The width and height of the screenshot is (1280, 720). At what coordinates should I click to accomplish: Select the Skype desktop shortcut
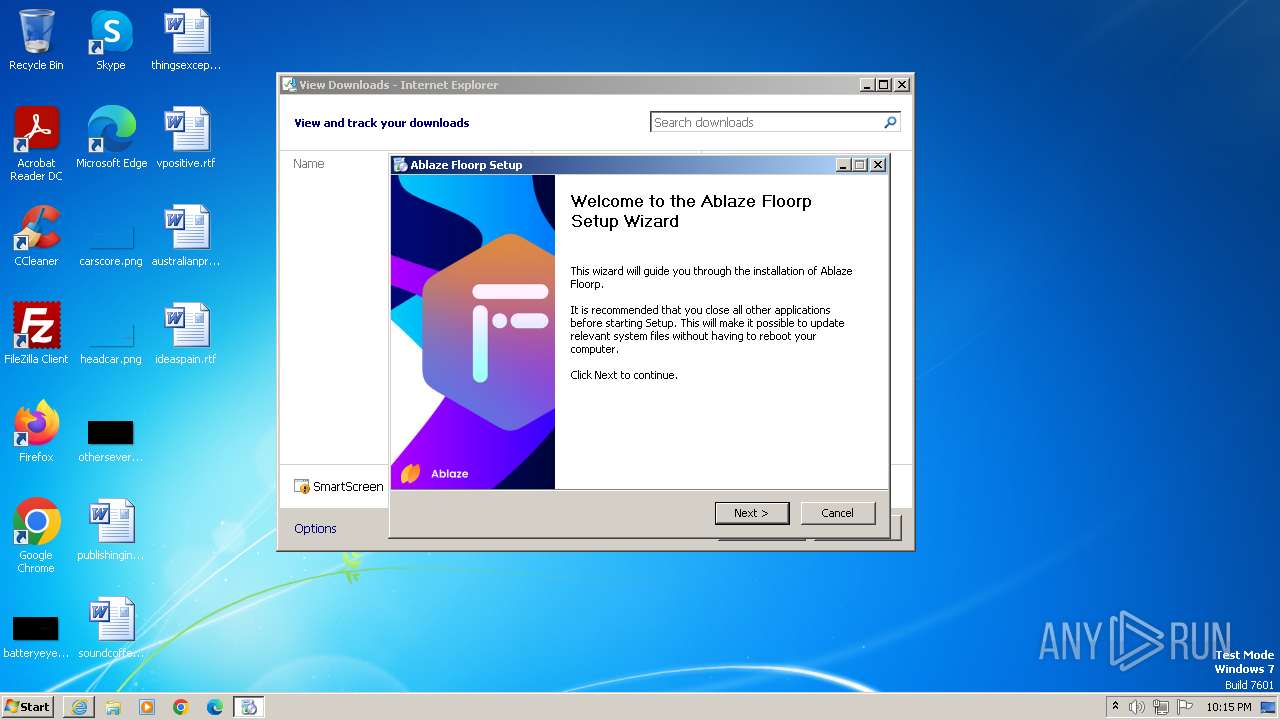coord(111,40)
